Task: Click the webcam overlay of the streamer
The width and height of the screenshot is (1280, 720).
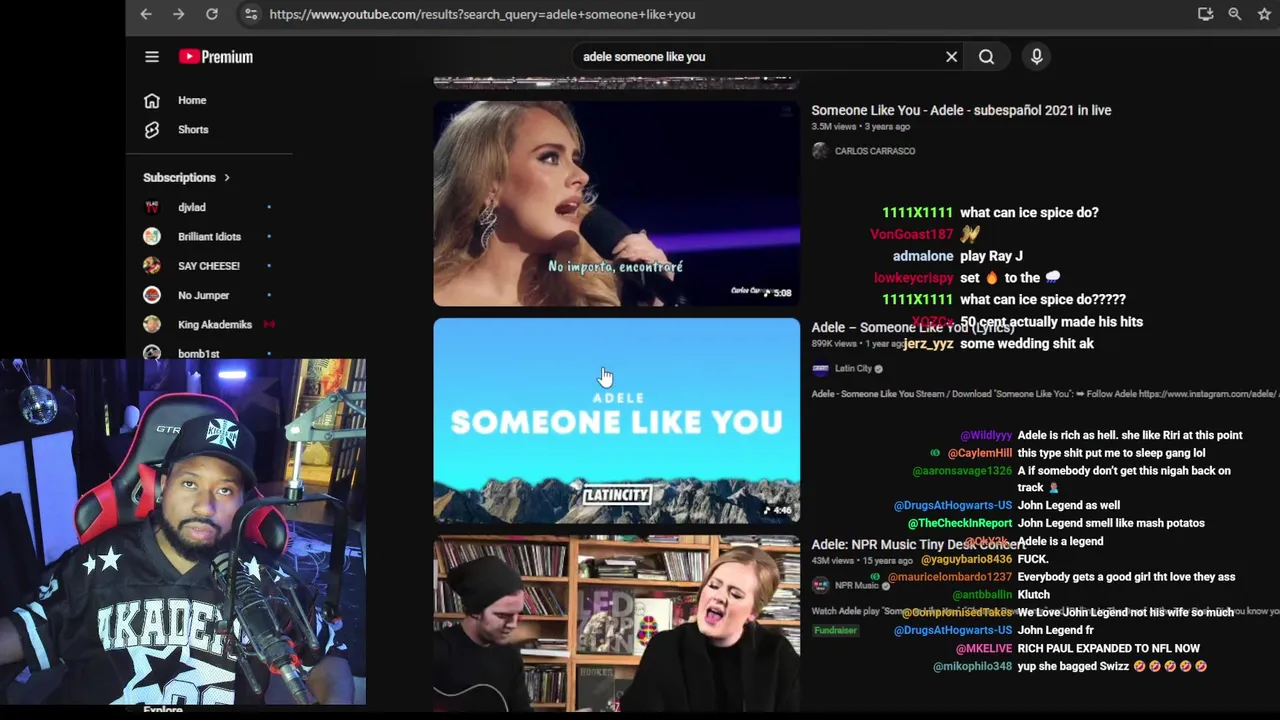Action: tap(183, 532)
